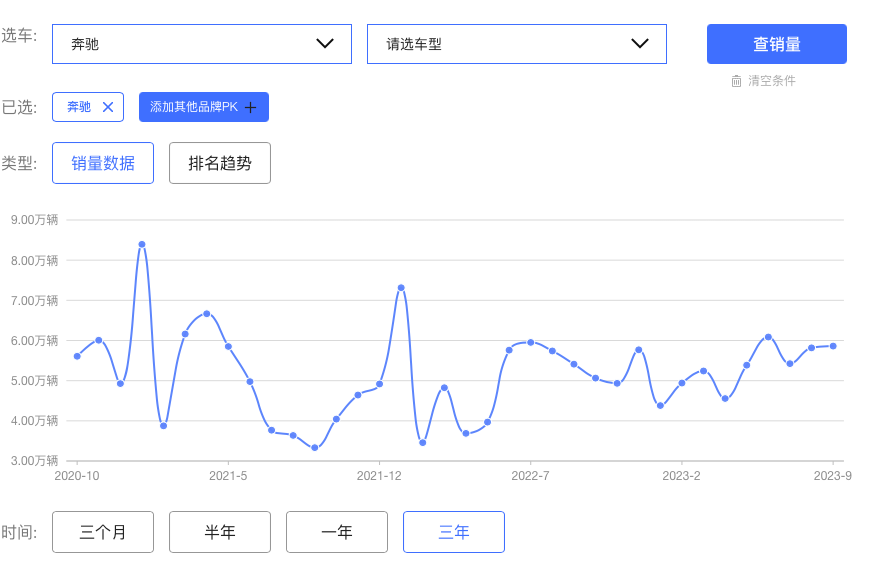This screenshot has height=573, width=886.
Task: Switch to 排名趋势 type
Action: click(220, 163)
